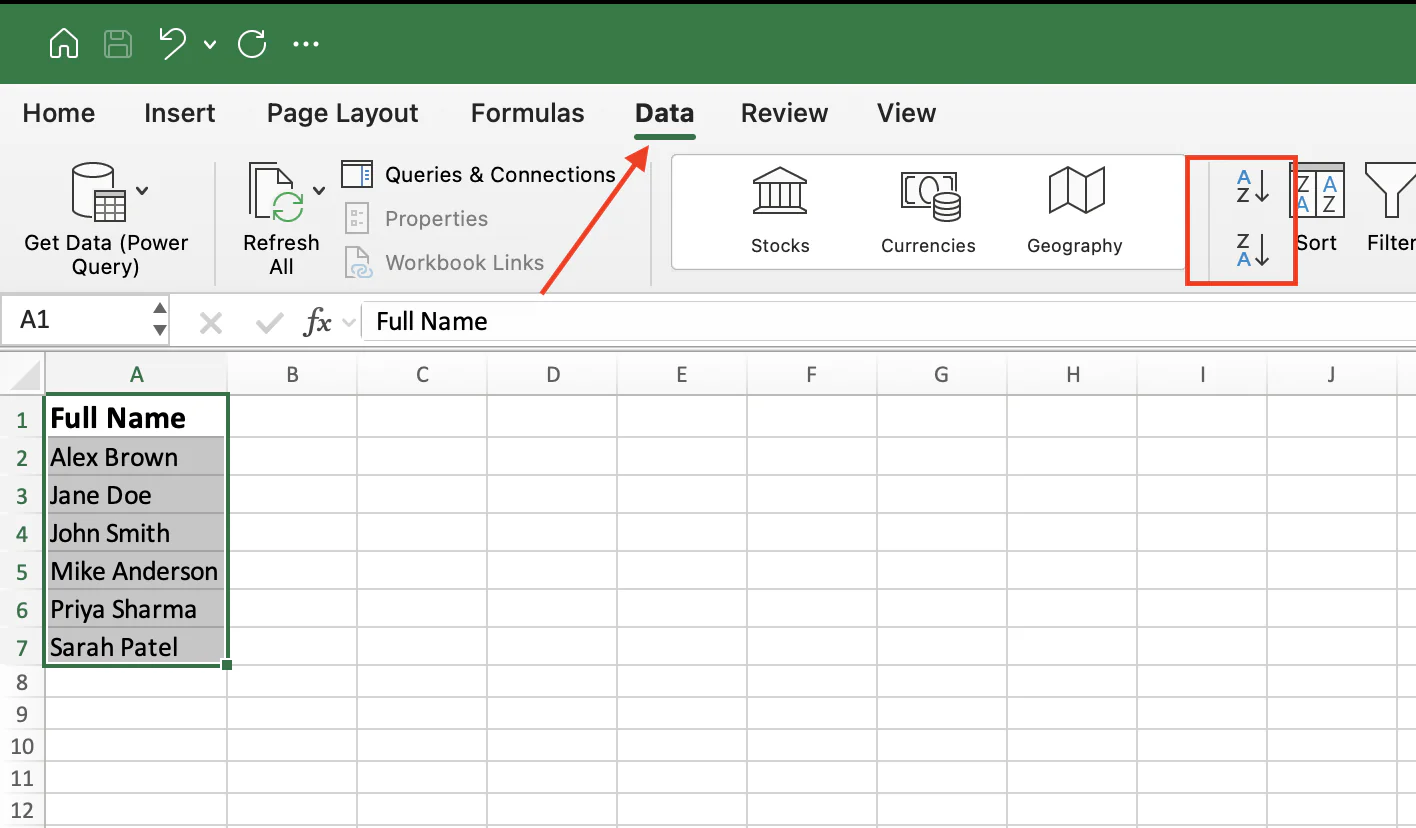Expand the Refresh All dropdown arrow

pos(319,191)
